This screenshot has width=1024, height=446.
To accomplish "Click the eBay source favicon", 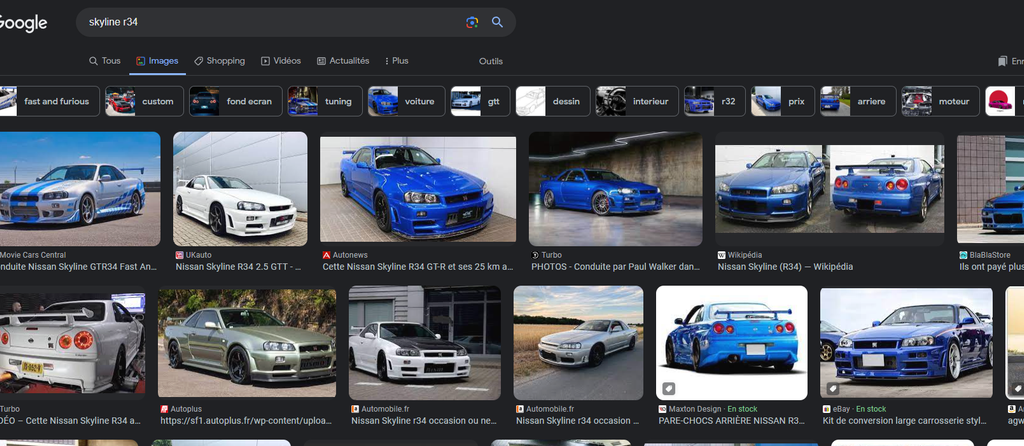I will click(x=826, y=409).
